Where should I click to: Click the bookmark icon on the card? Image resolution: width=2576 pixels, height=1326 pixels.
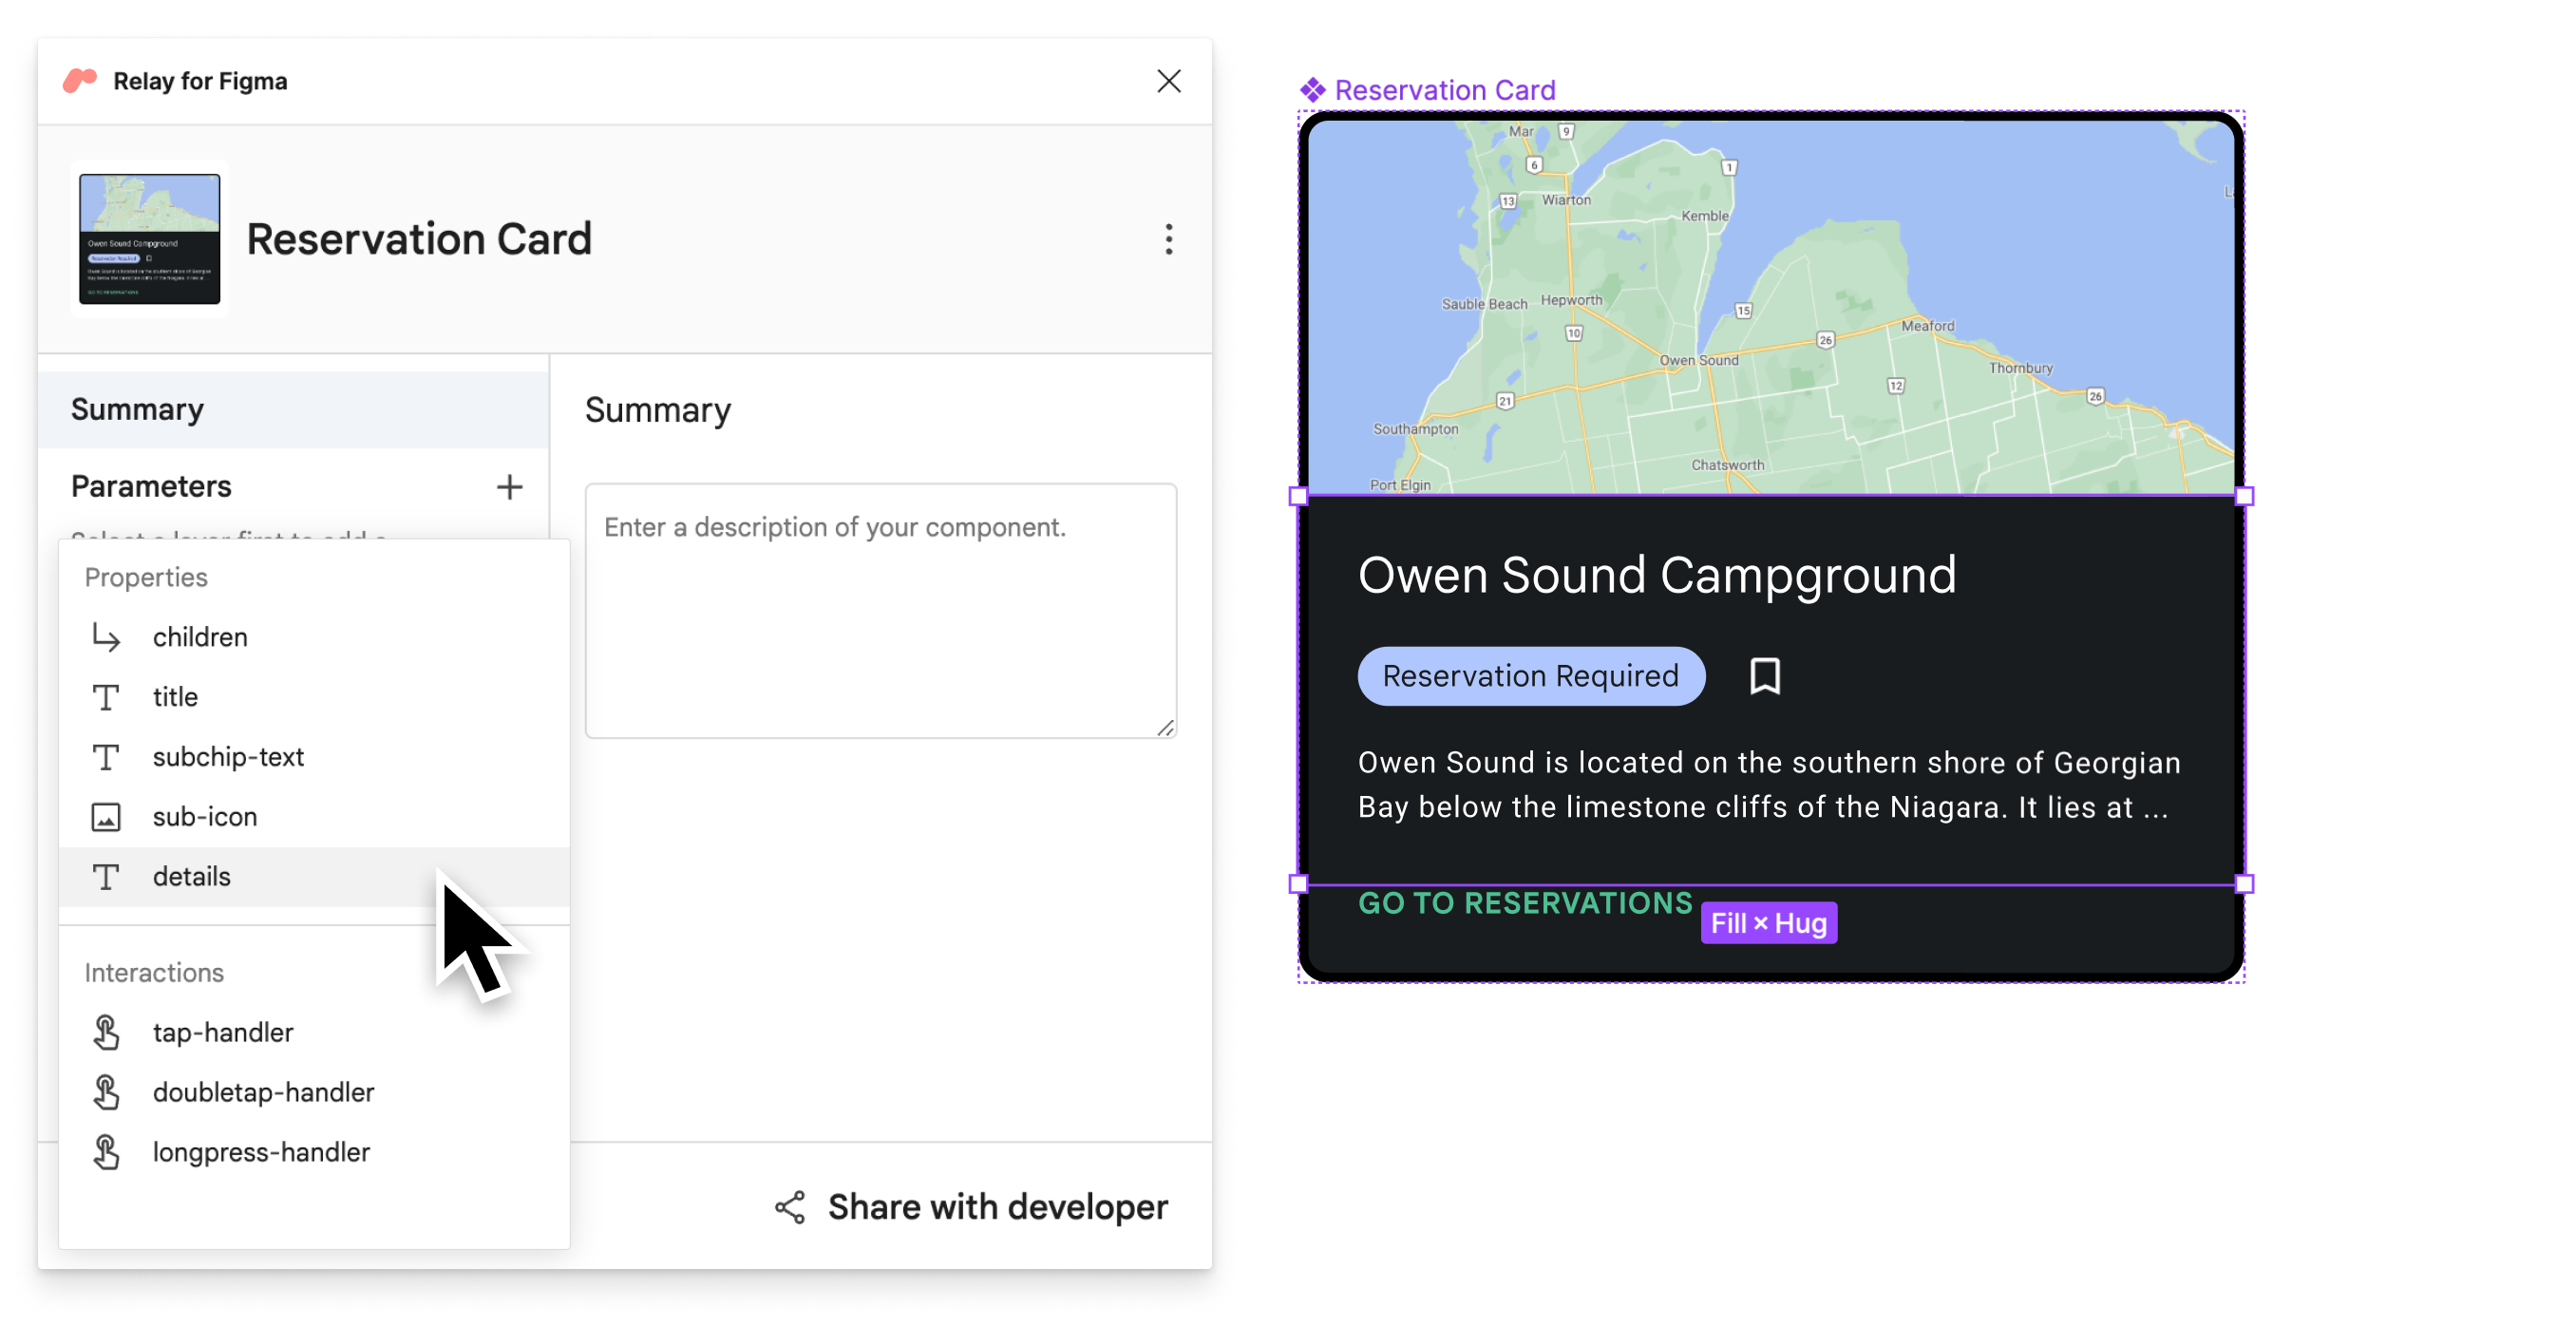pos(1765,676)
